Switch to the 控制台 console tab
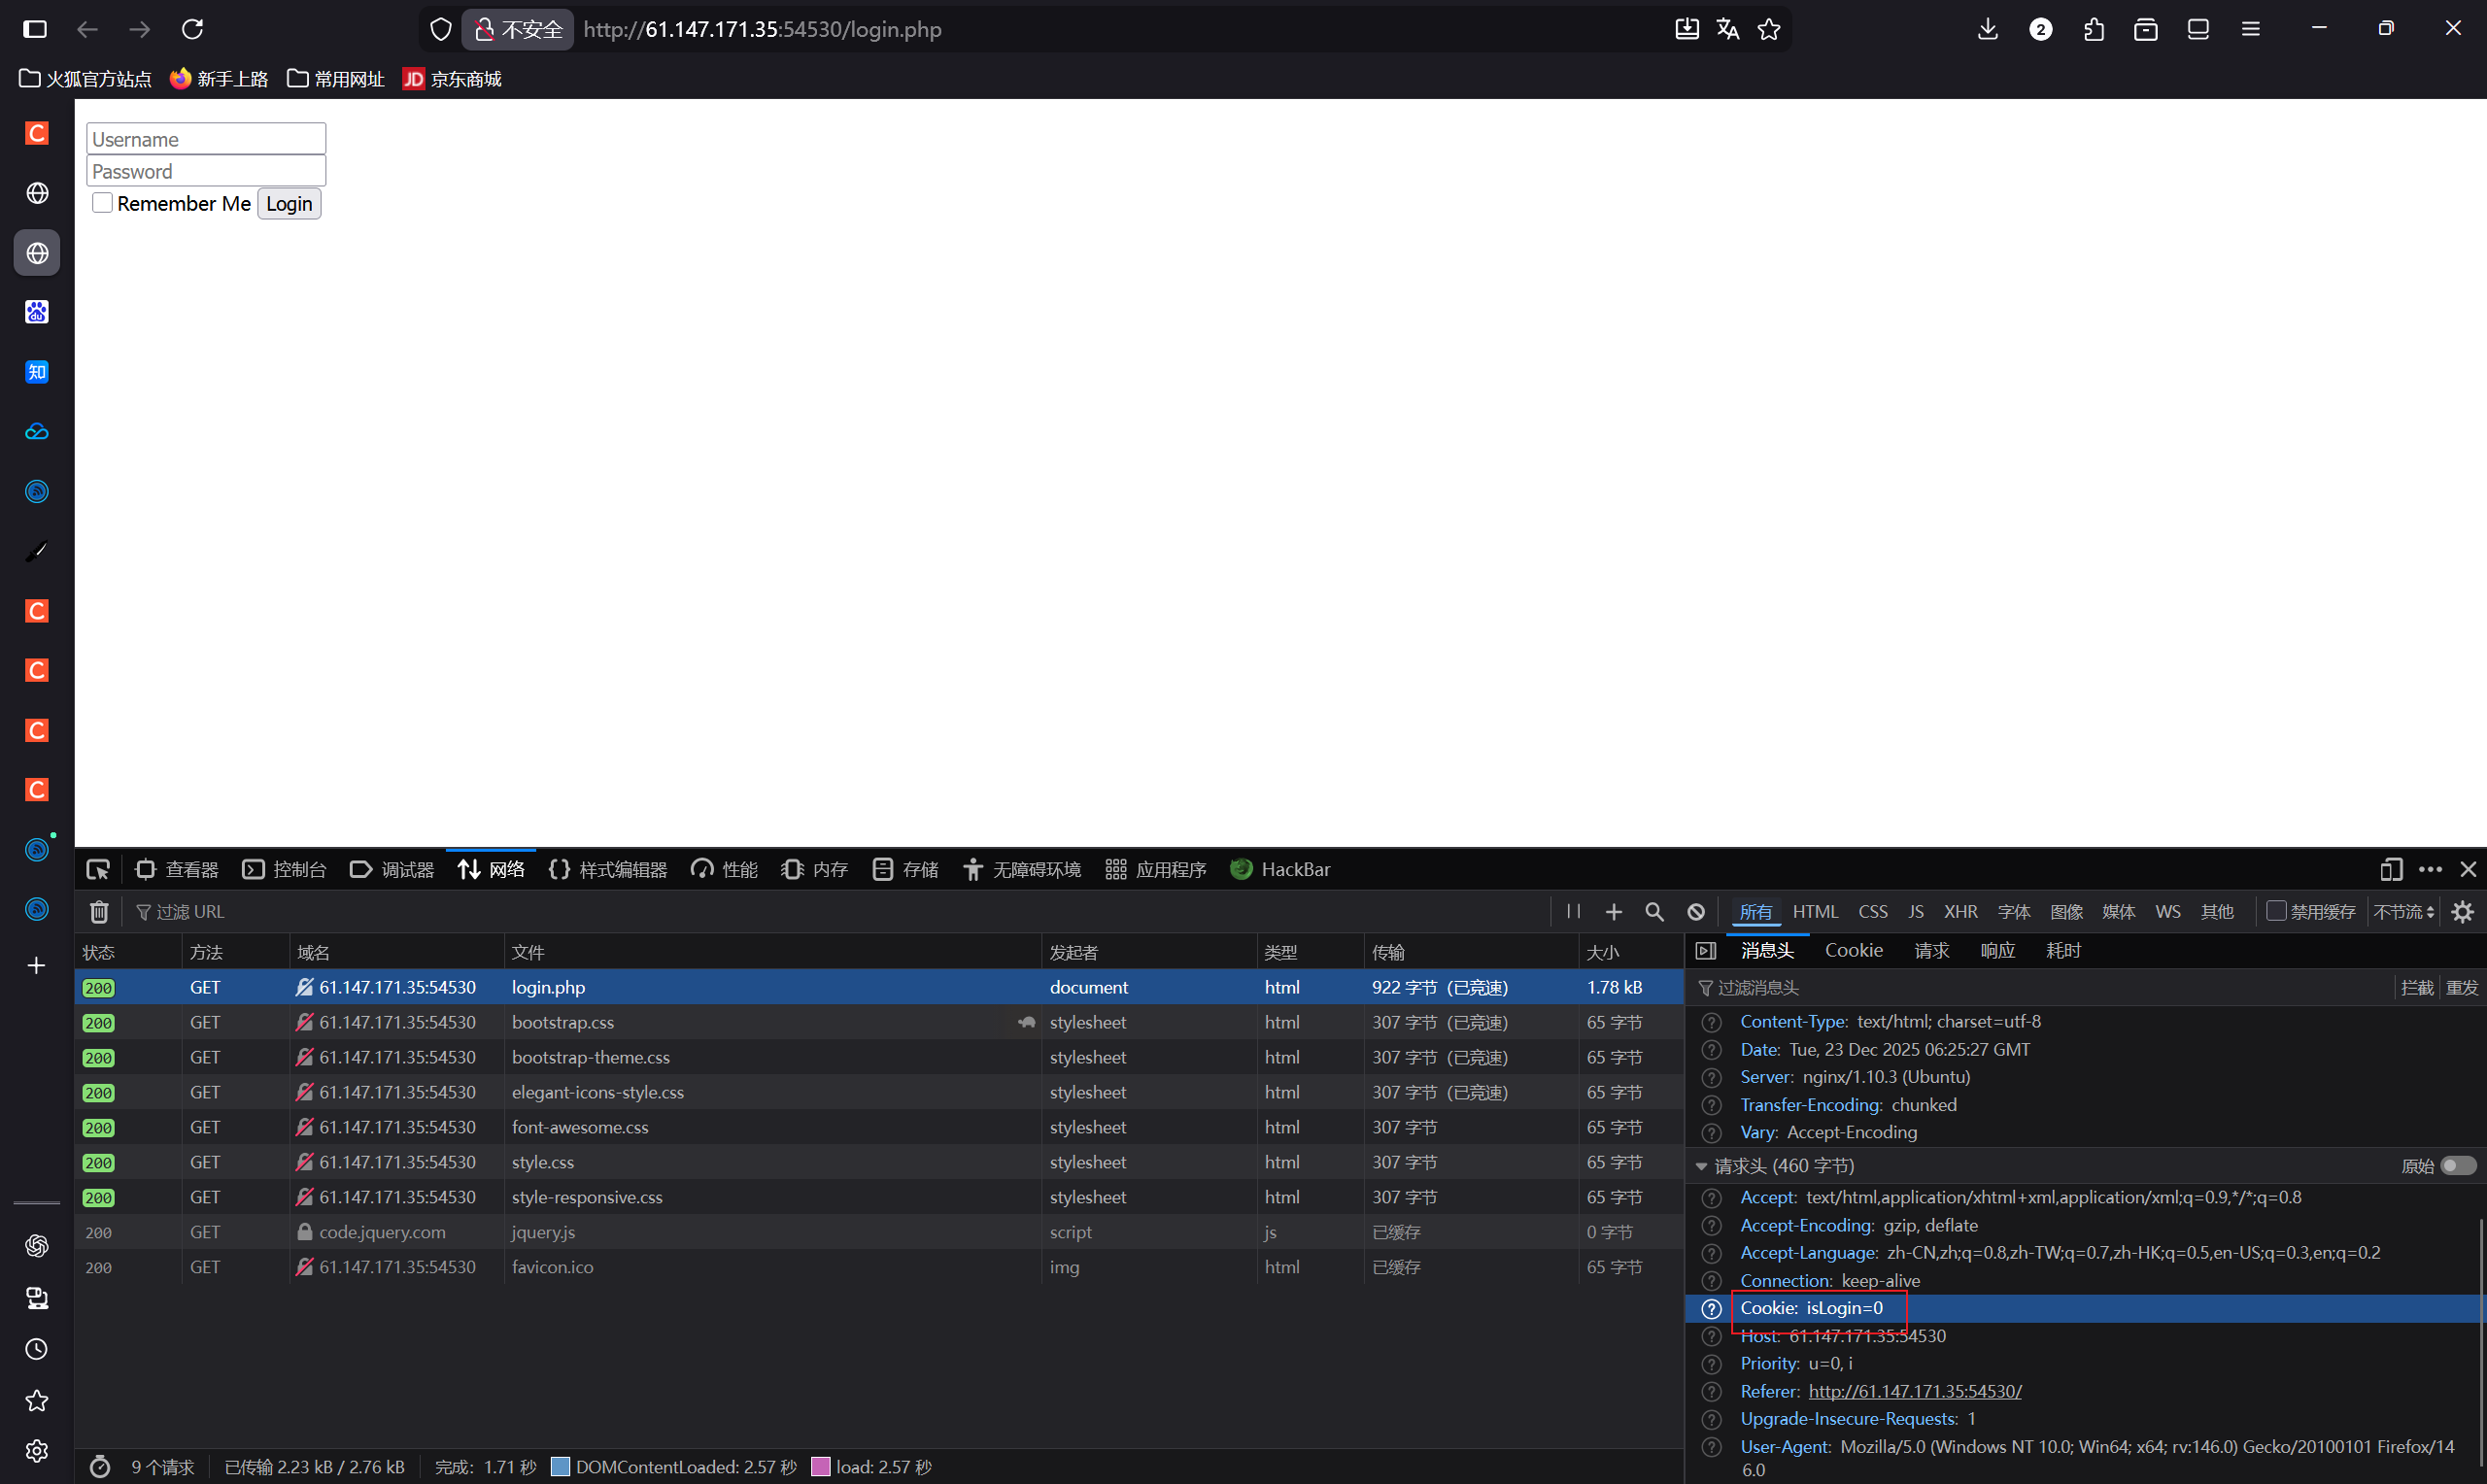Viewport: 2487px width, 1484px height. (285, 869)
